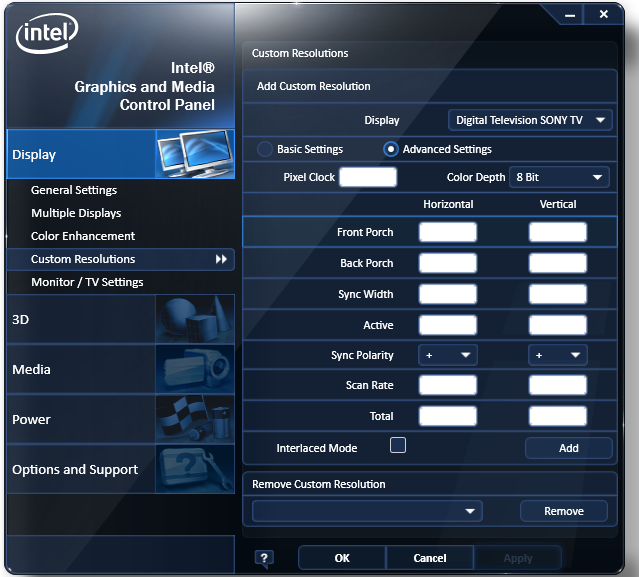Close the control panel window
This screenshot has width=639, height=577.
coord(604,15)
